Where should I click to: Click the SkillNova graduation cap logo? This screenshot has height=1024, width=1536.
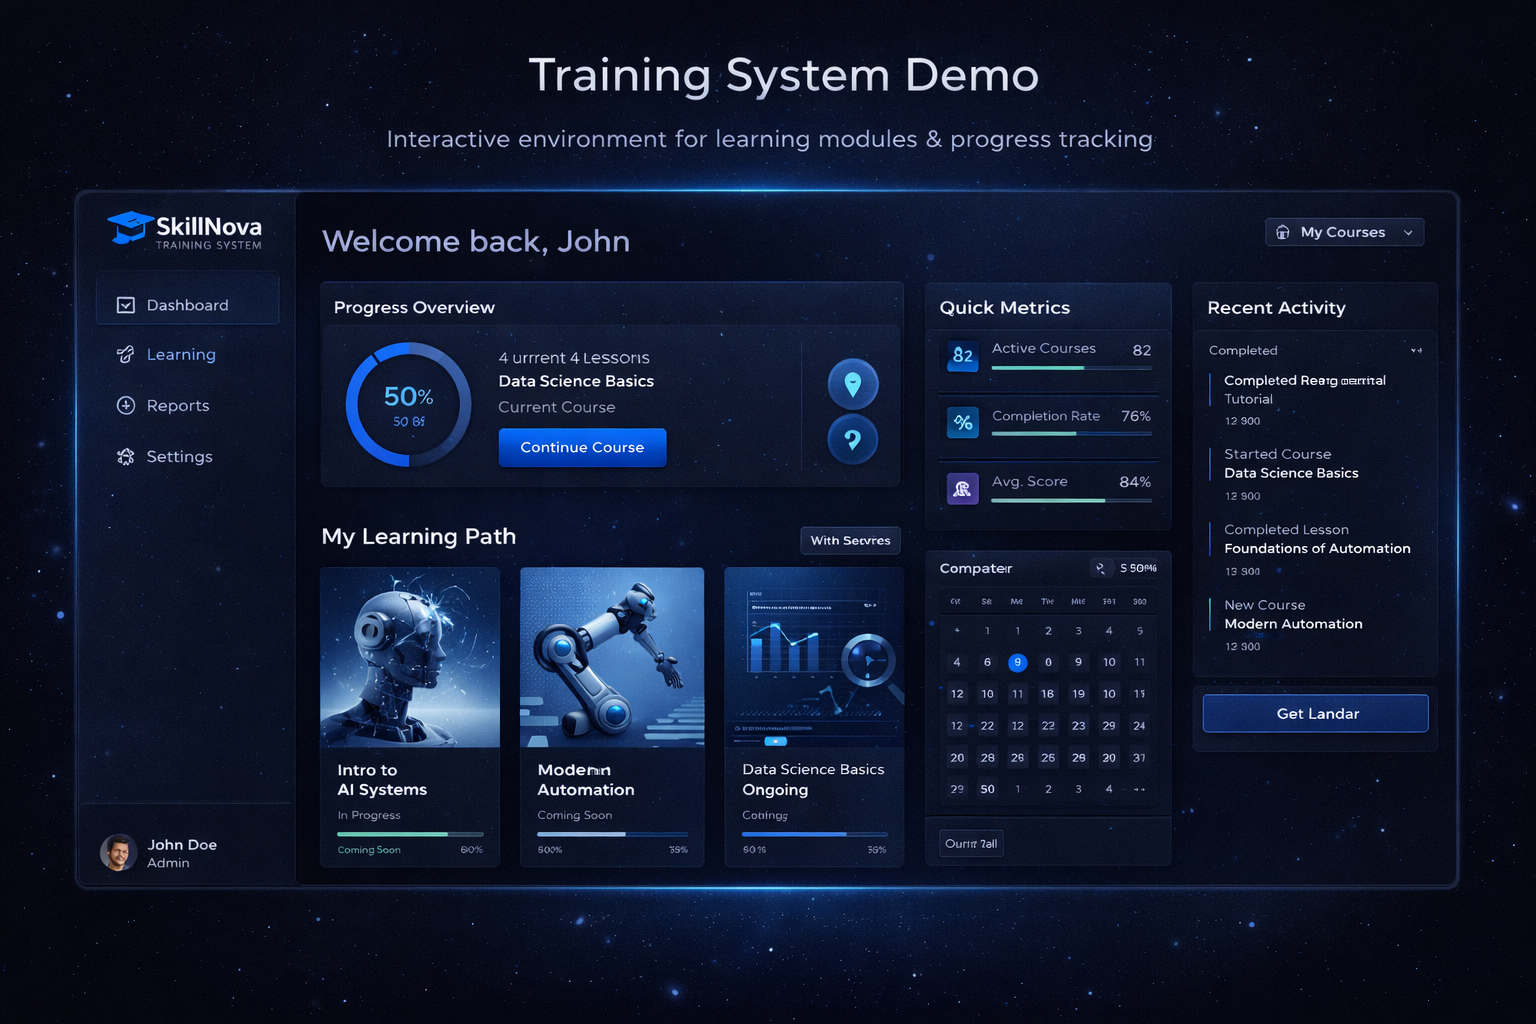tap(130, 228)
